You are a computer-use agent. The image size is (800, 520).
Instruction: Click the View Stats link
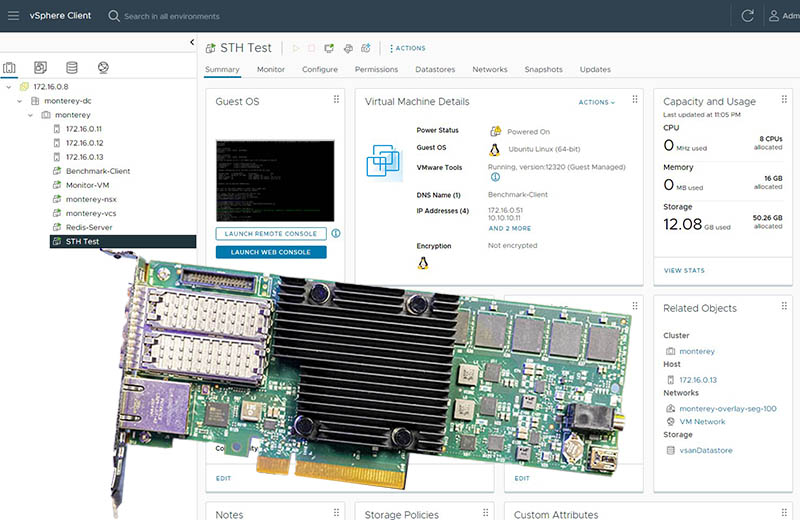684,270
